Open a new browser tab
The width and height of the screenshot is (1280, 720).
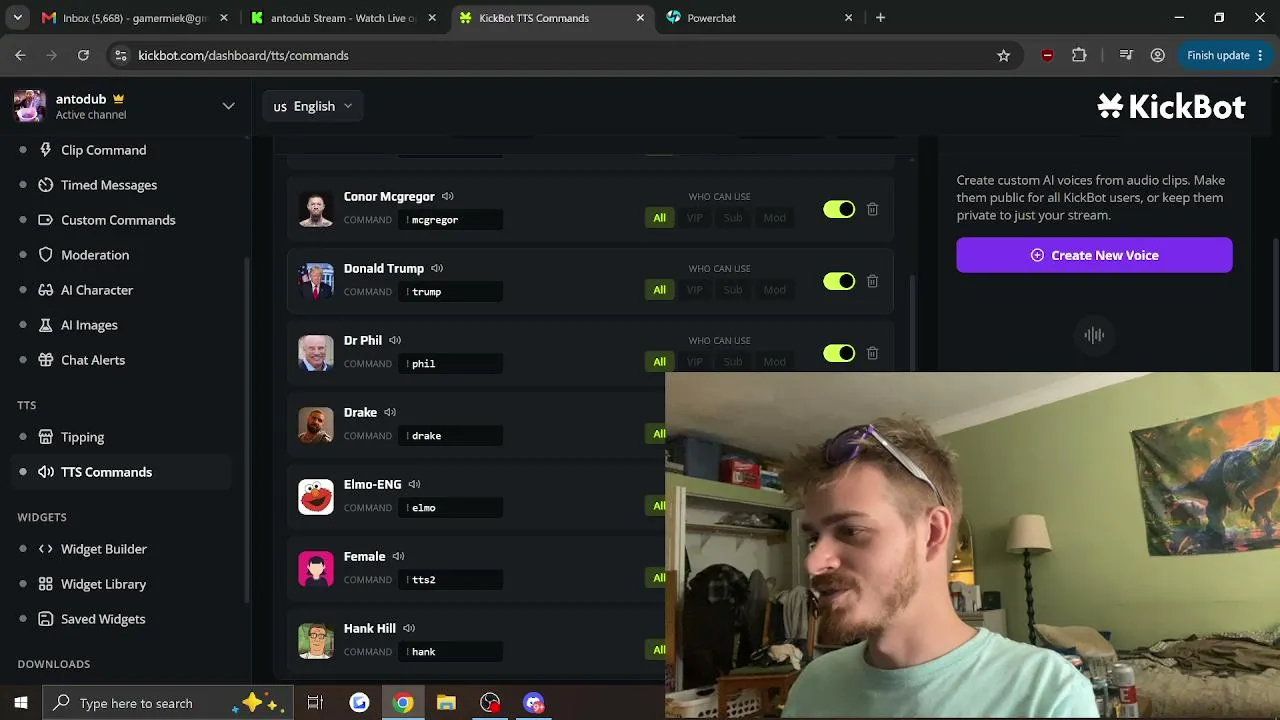tap(880, 18)
